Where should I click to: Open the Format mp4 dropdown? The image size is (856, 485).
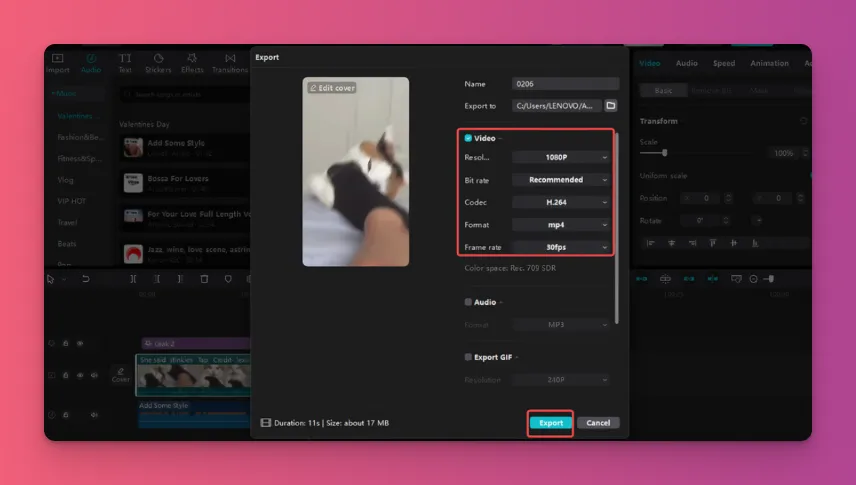pyautogui.click(x=561, y=224)
